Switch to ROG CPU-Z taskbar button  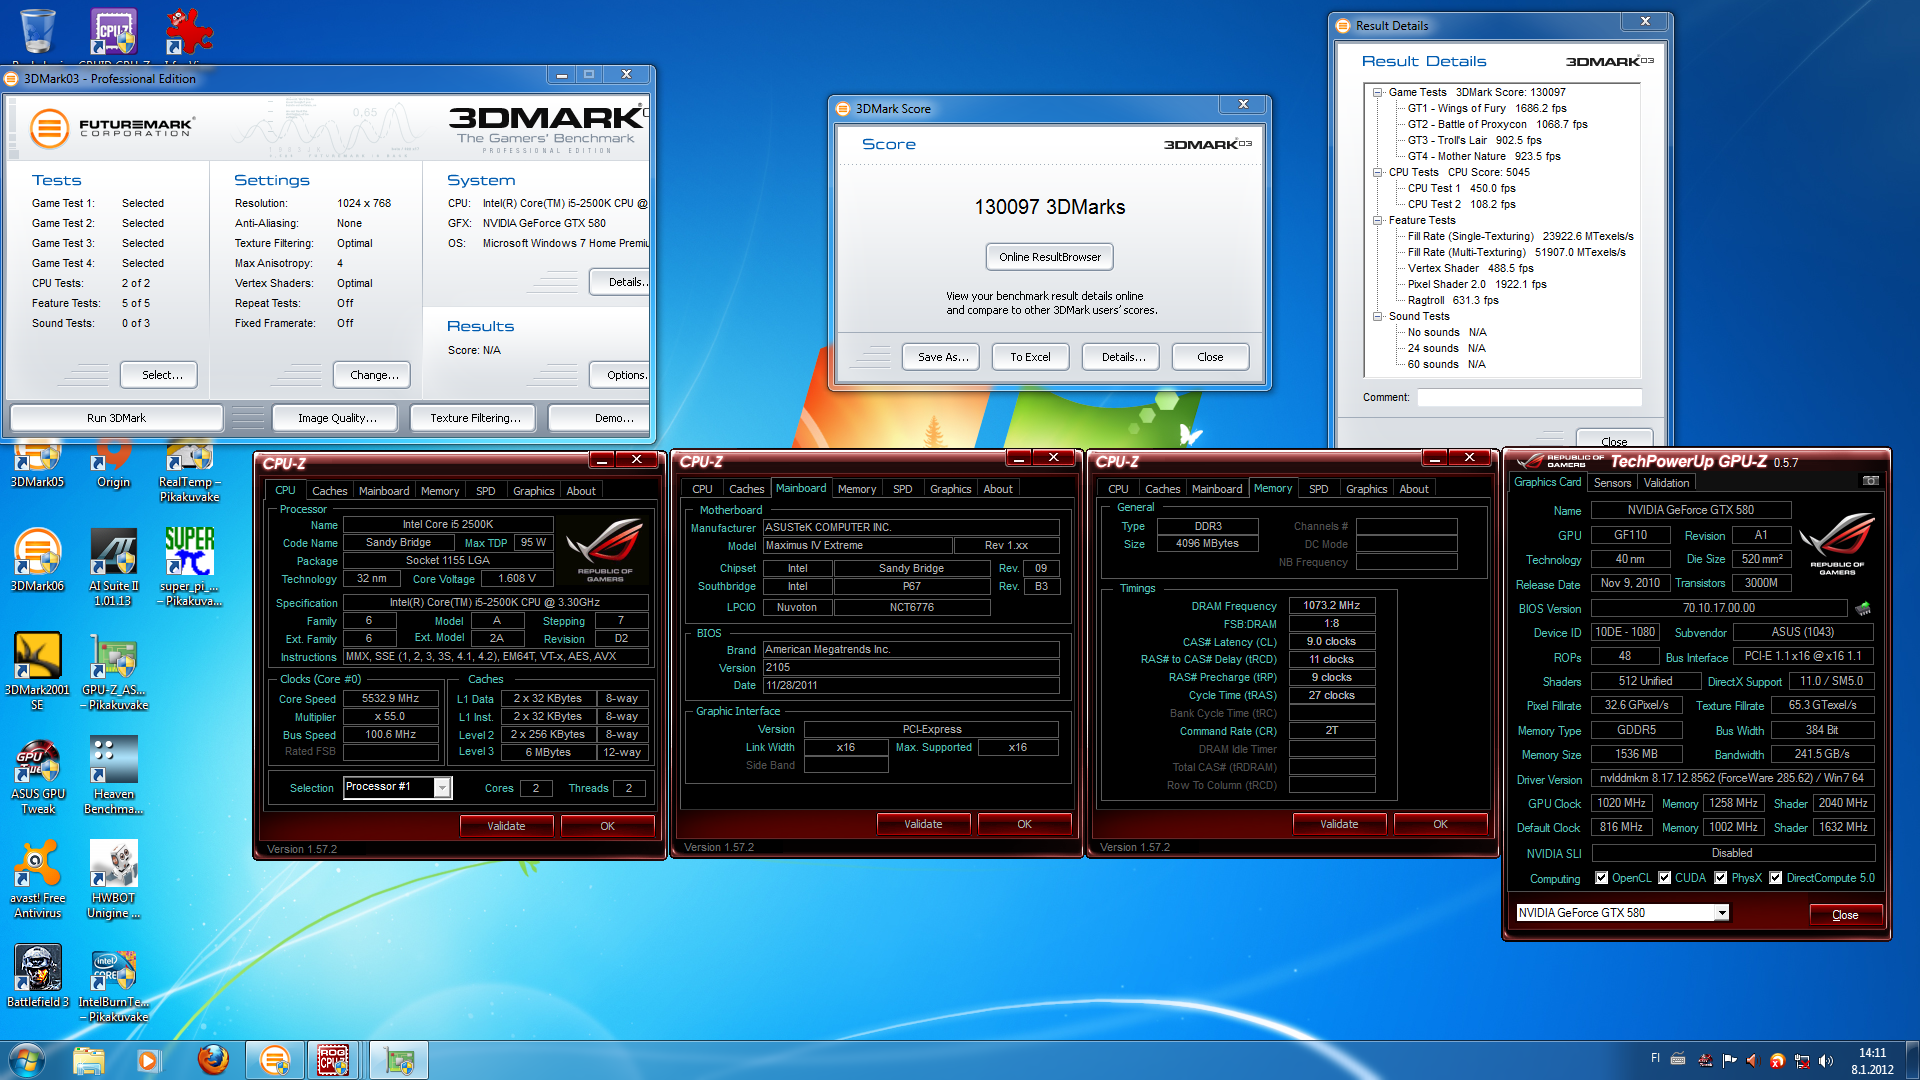(x=334, y=1060)
